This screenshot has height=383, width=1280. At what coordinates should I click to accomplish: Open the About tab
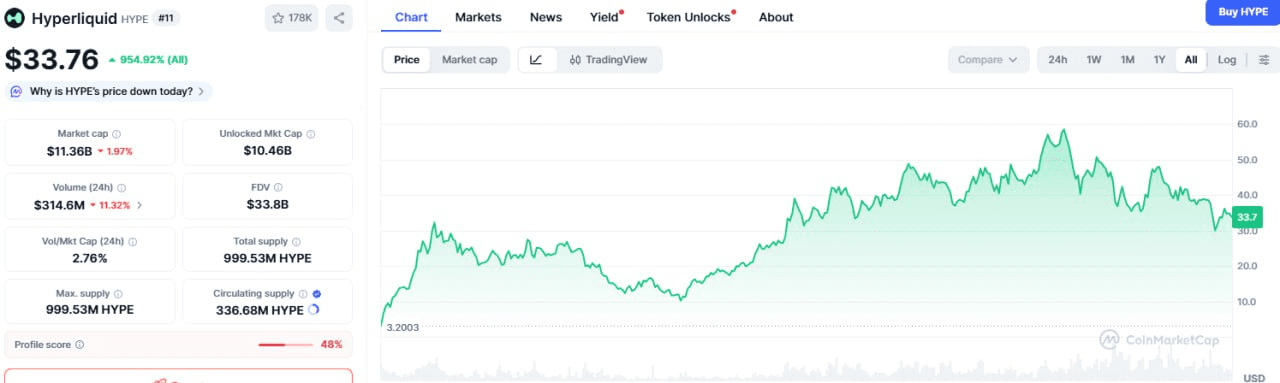click(x=776, y=17)
